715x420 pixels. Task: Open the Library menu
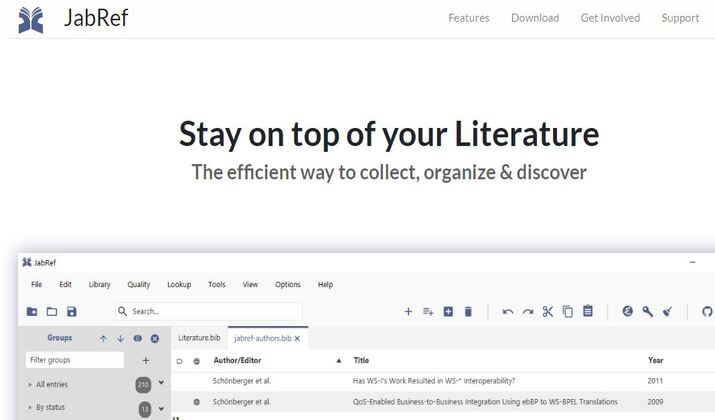point(99,285)
